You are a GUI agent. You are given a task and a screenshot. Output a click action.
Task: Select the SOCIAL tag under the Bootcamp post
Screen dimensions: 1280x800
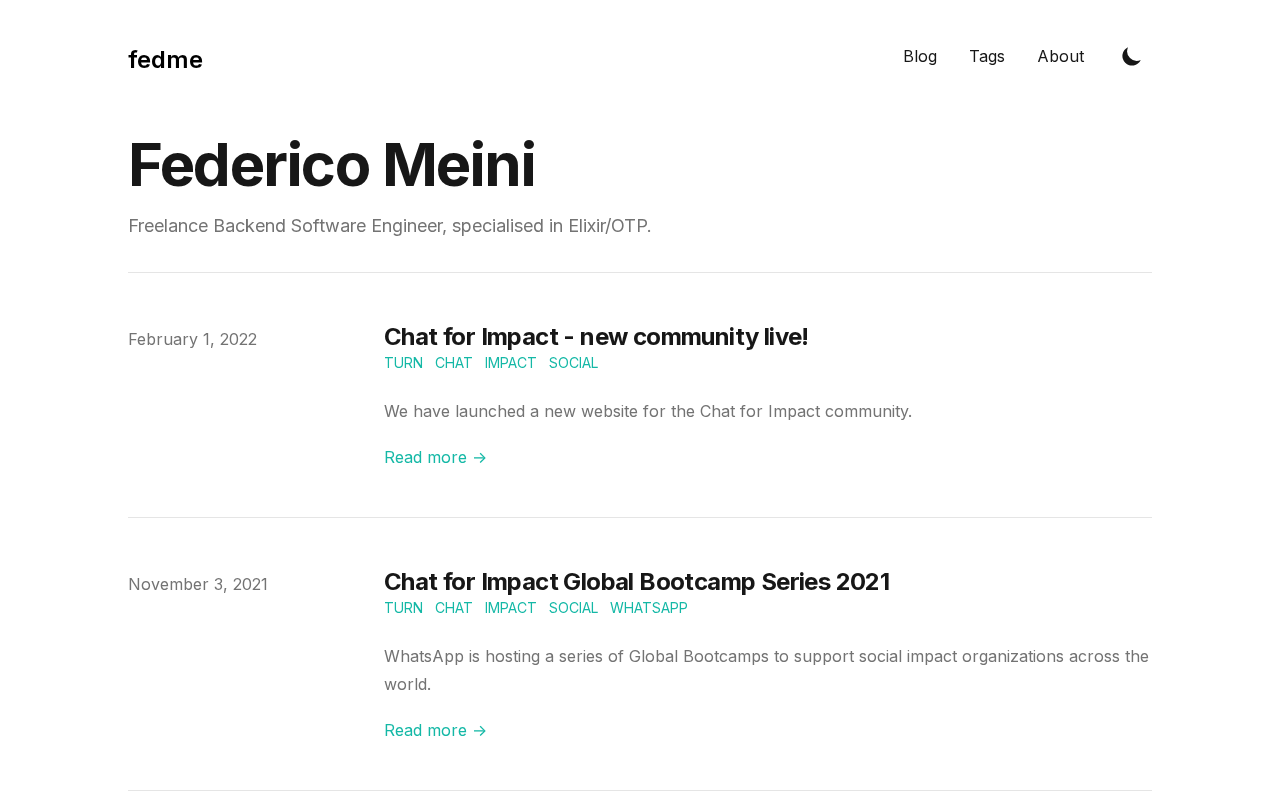(573, 608)
